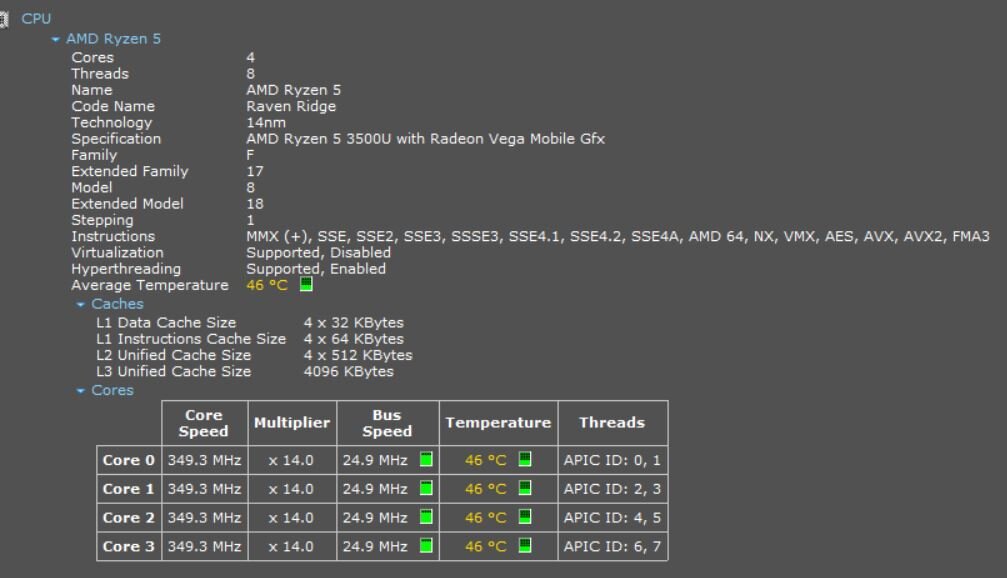Click Core 3 bus speed green indicator
Viewport: 1007px width, 578px height.
point(426,546)
